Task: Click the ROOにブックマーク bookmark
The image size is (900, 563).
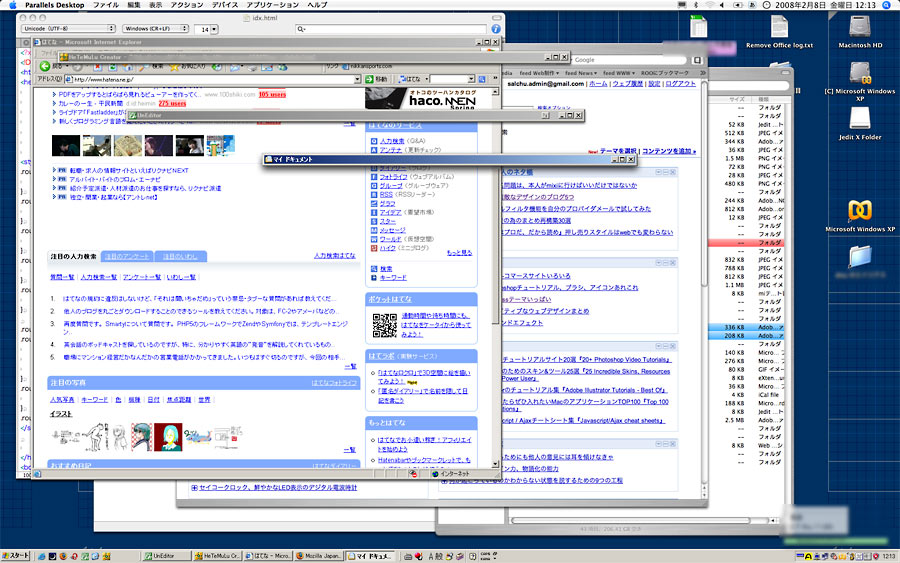Action: pos(665,73)
